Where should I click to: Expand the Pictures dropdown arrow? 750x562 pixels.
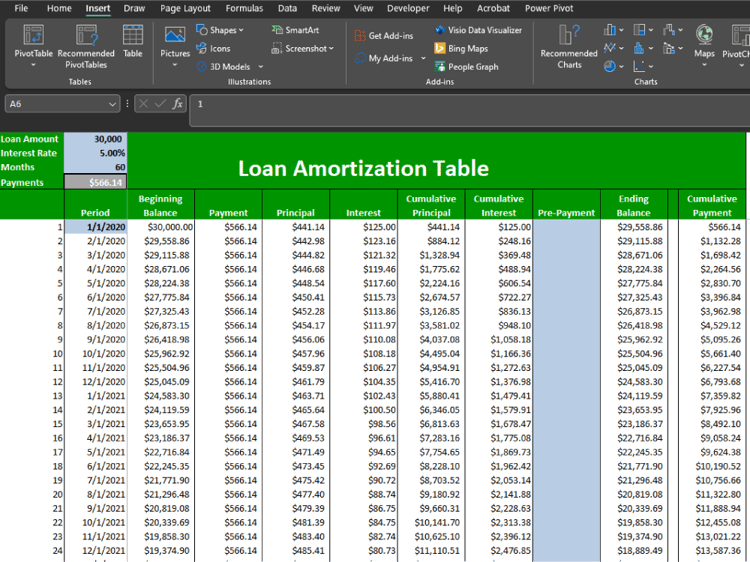tap(175, 65)
